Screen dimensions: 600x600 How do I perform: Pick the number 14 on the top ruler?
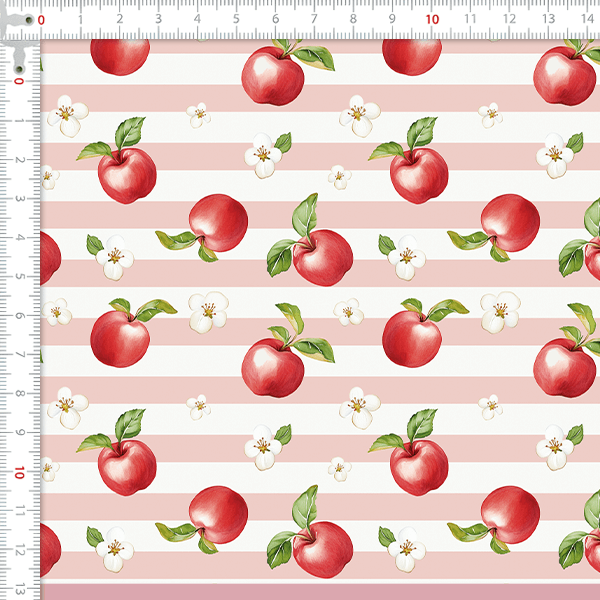587,18
